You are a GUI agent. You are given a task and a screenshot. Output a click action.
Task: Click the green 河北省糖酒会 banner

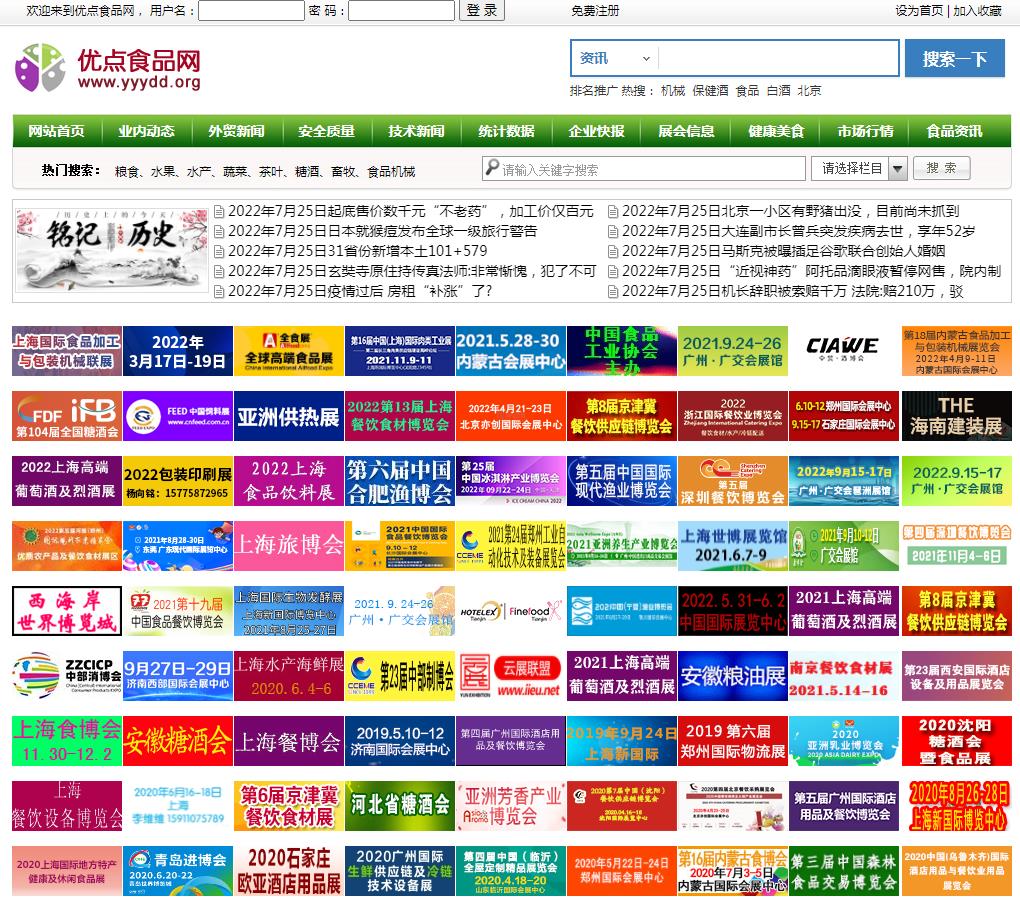pyautogui.click(x=399, y=806)
